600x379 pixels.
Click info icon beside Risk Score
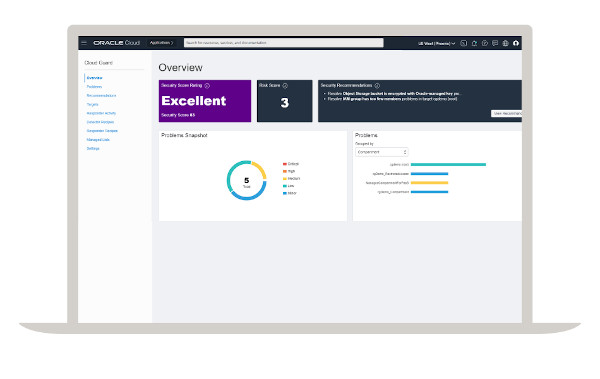285,86
